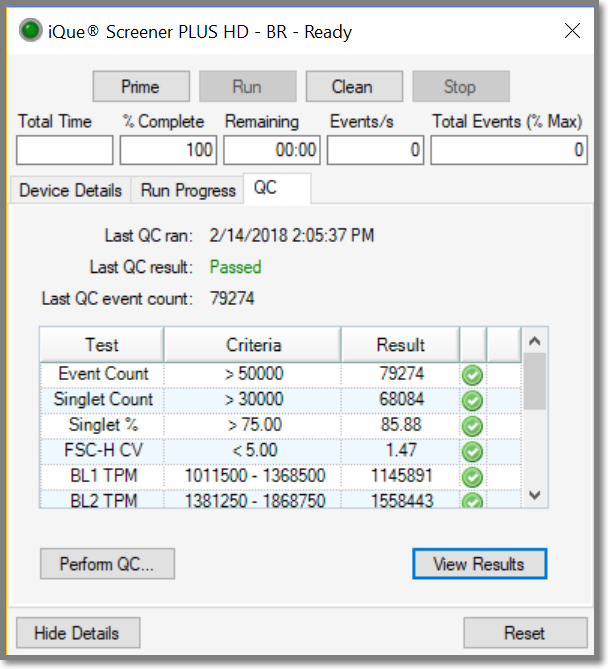Collapse panel with Hide Details

click(x=77, y=633)
